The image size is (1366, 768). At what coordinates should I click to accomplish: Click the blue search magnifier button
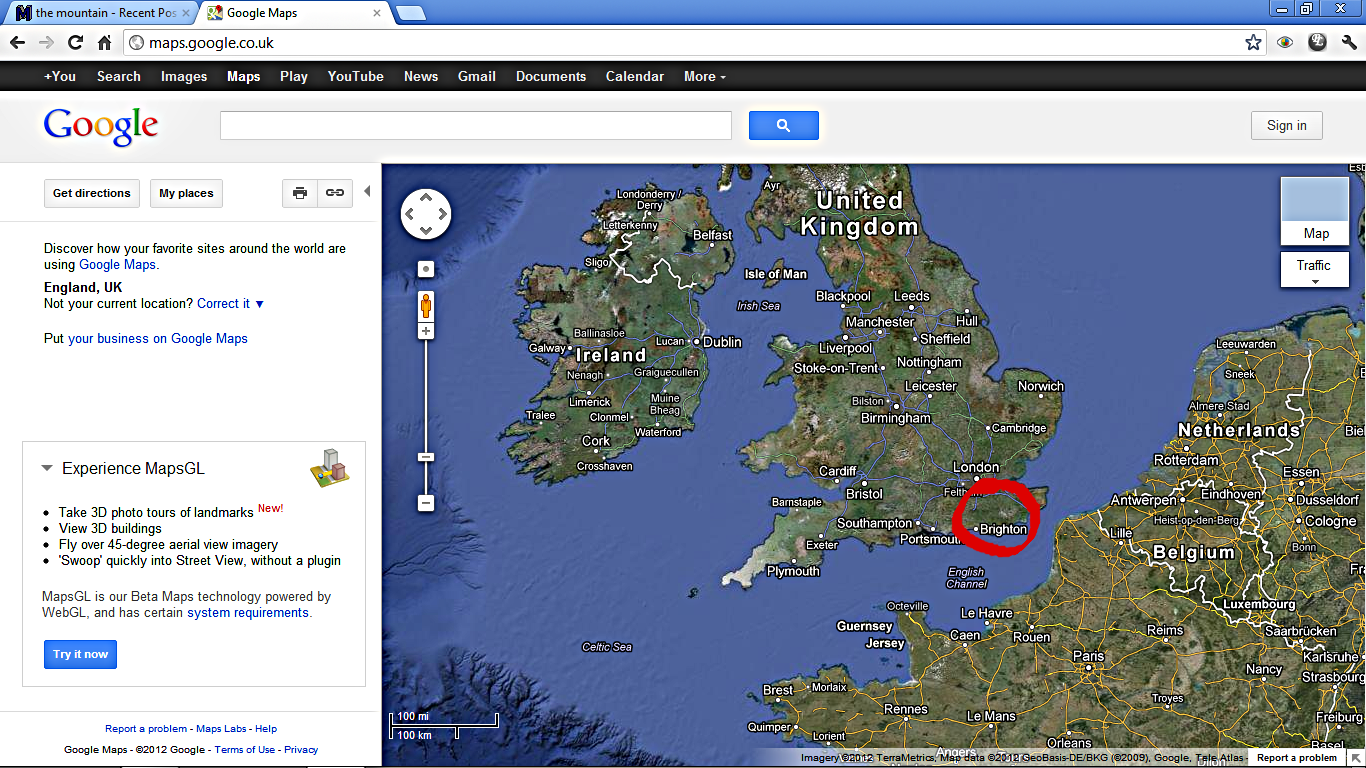click(784, 125)
